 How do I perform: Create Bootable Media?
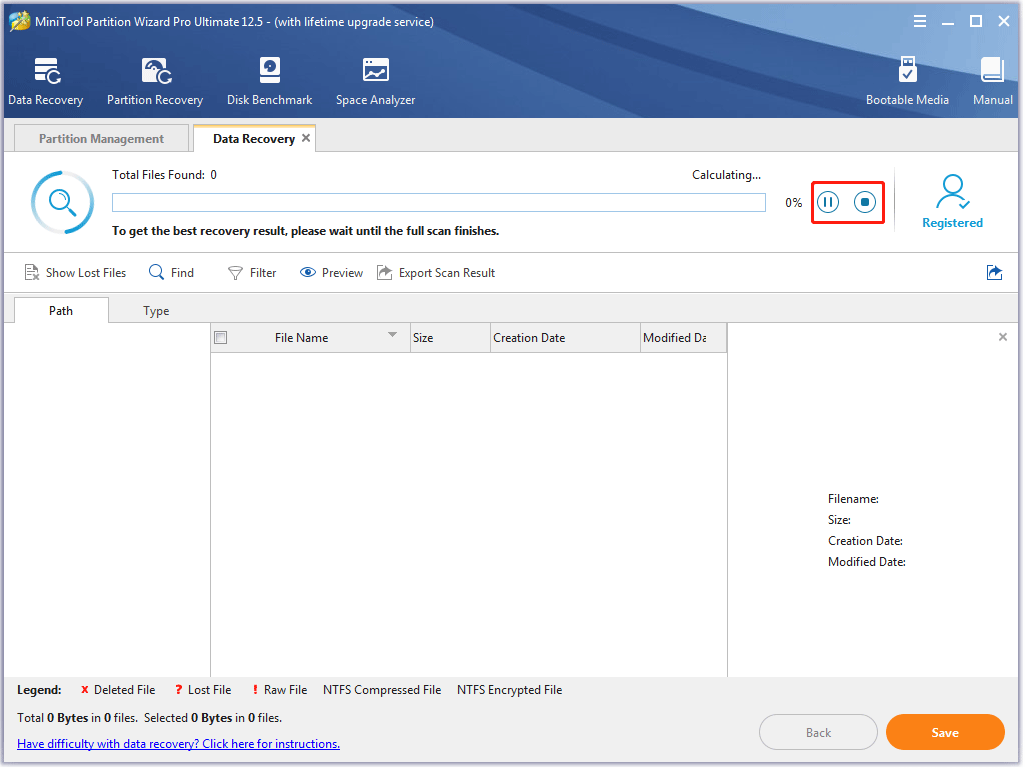[907, 82]
